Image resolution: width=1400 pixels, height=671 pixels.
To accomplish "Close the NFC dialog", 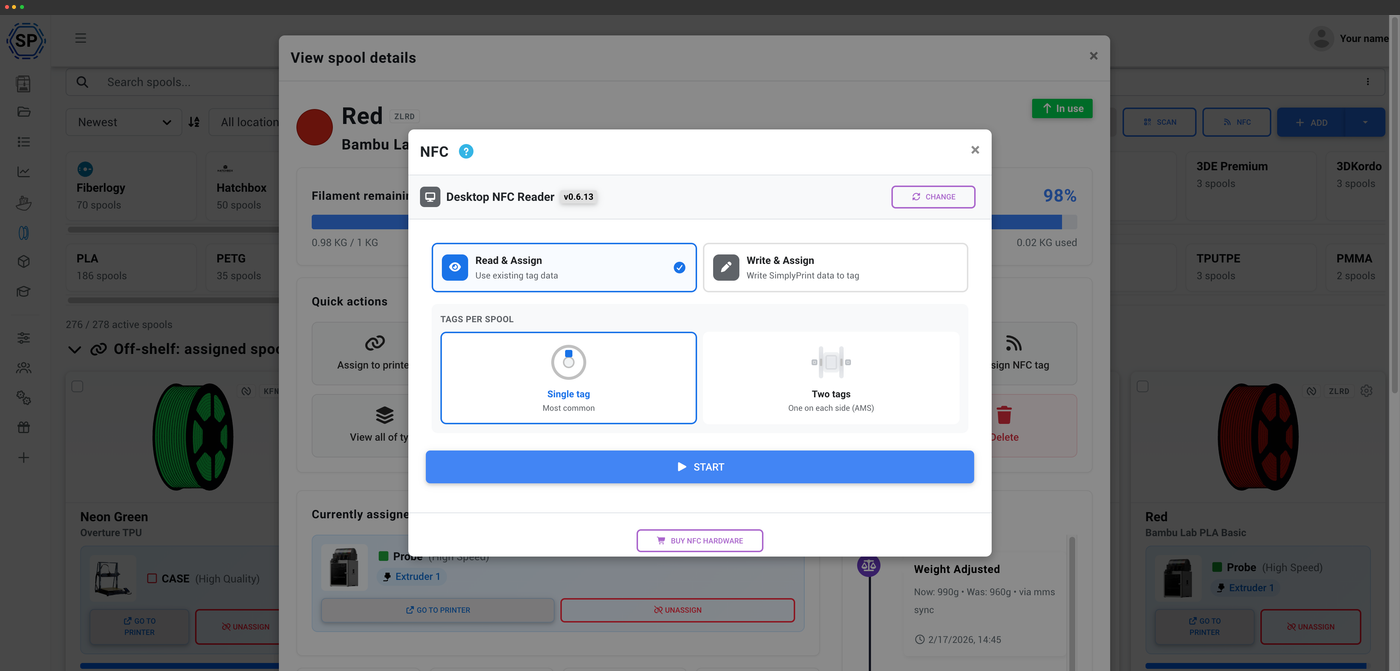I will click(975, 150).
